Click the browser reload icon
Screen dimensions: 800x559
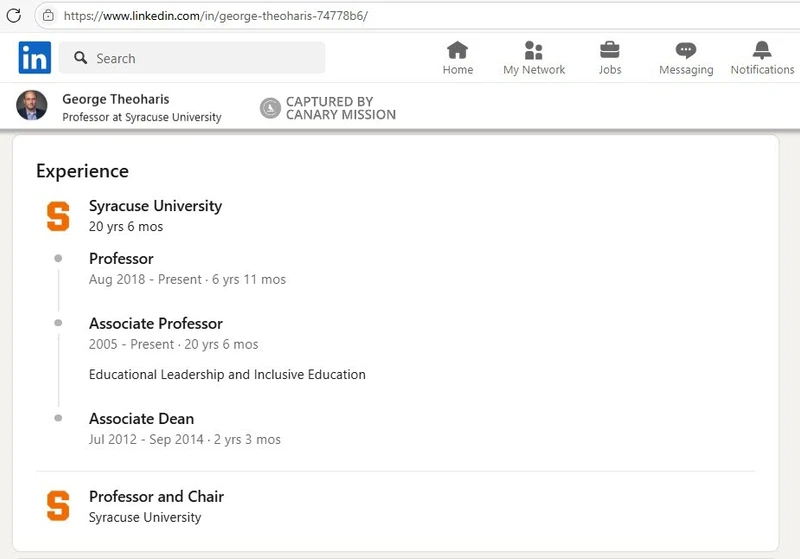pyautogui.click(x=14, y=16)
